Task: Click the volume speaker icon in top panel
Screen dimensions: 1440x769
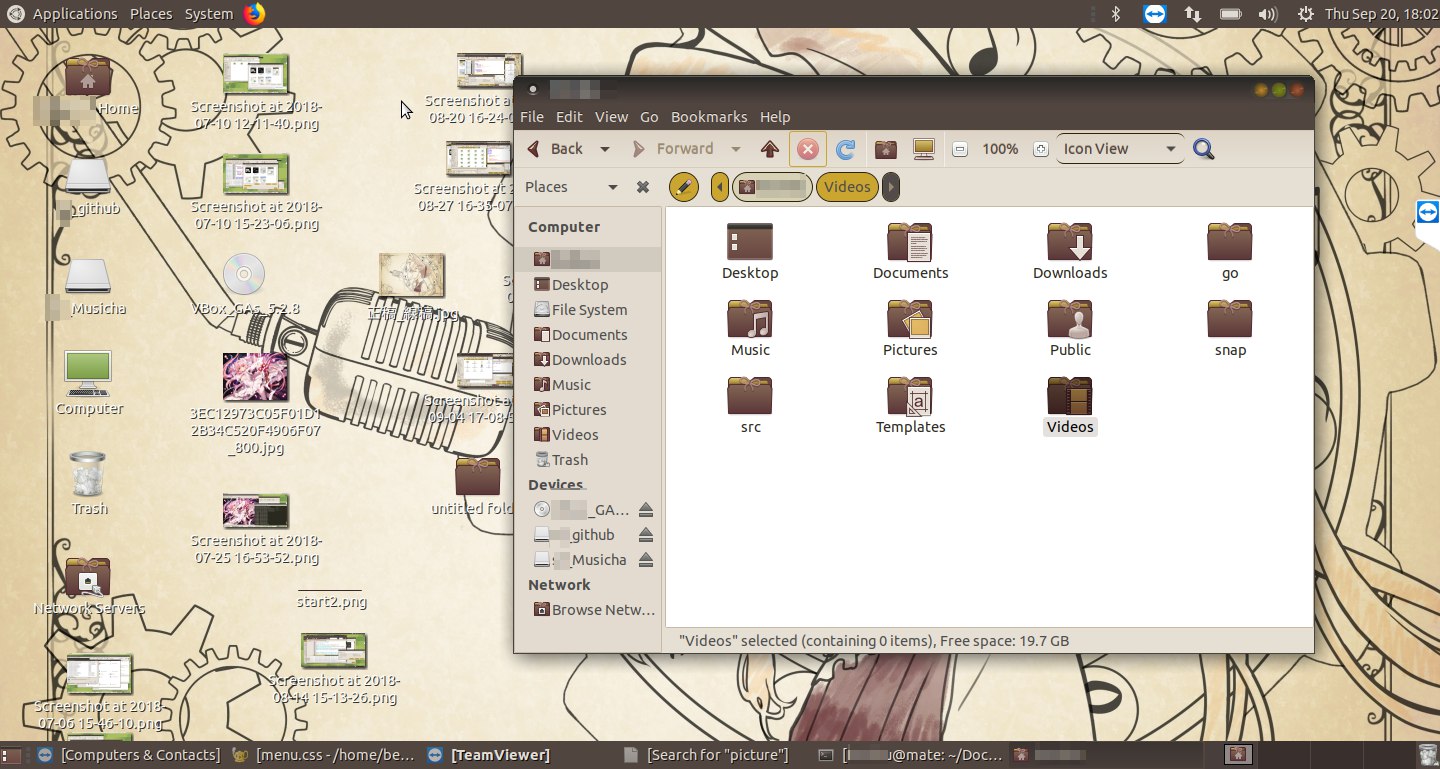Action: [x=1268, y=14]
